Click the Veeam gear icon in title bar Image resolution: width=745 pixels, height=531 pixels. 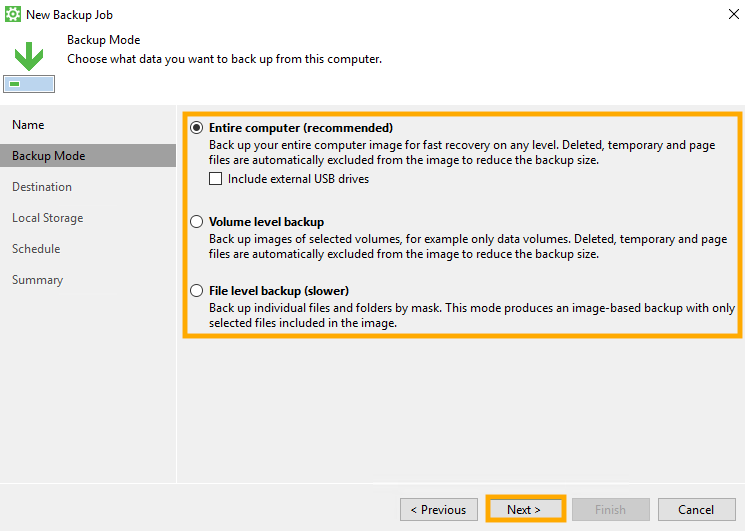pos(13,13)
